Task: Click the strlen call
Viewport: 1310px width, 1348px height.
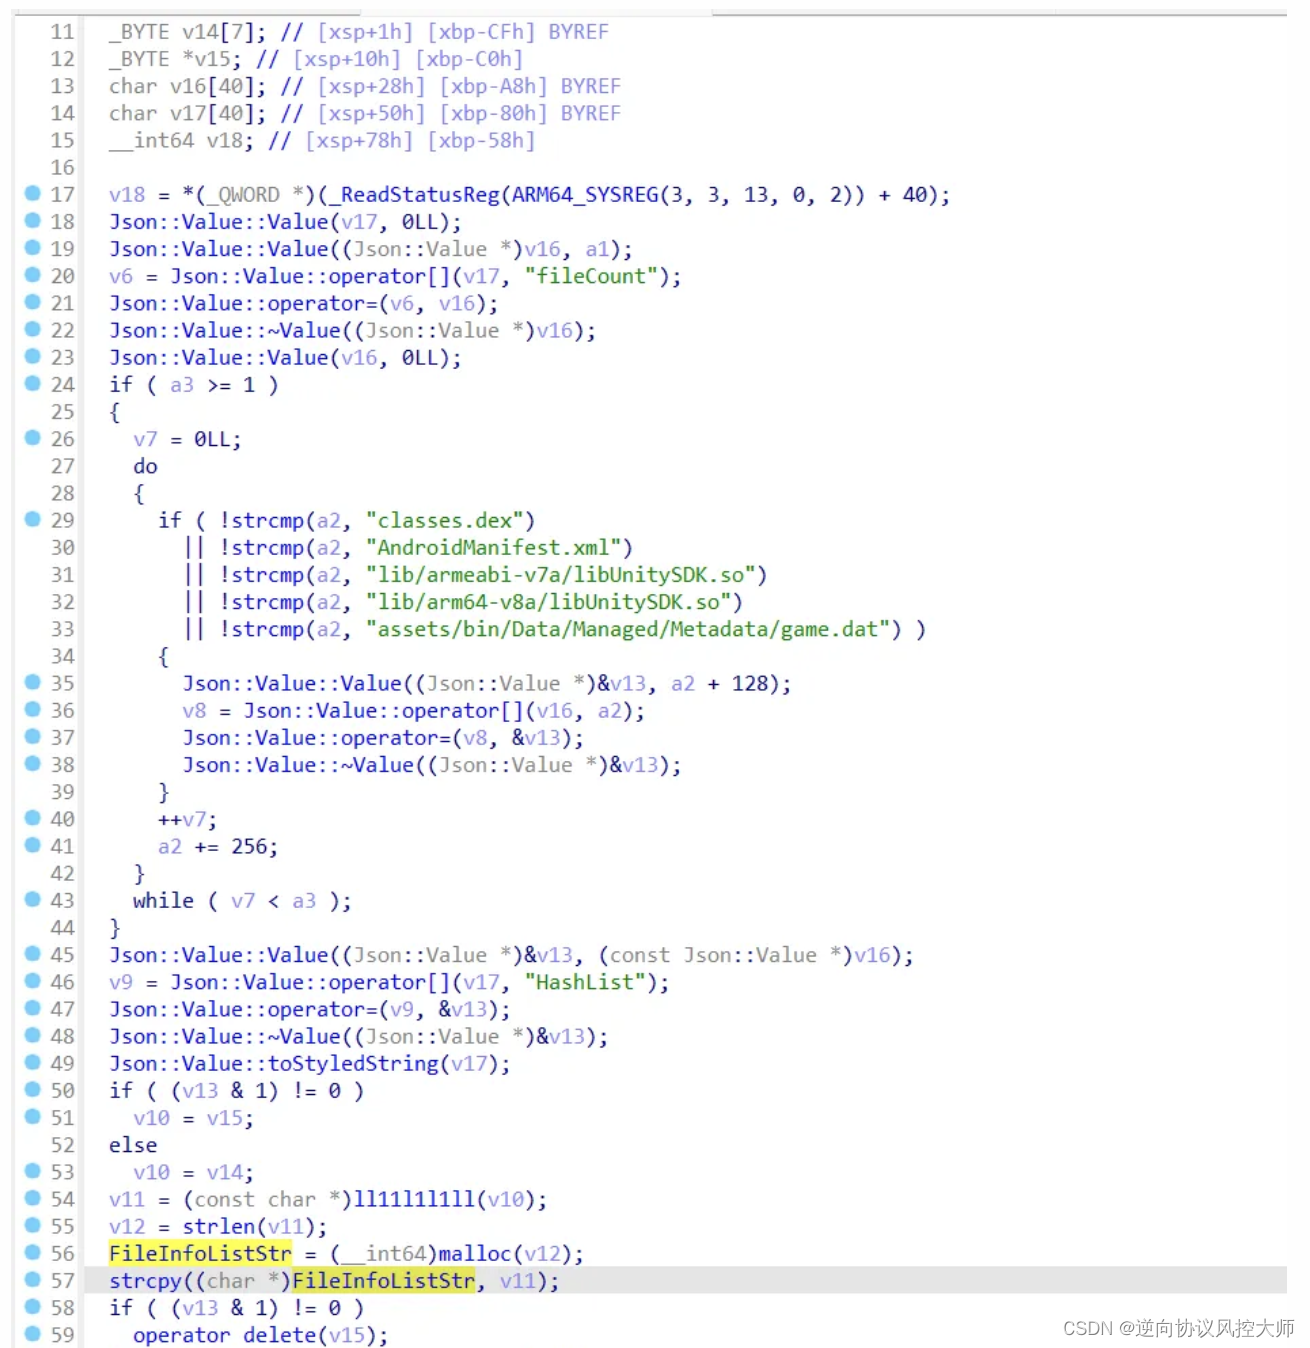Action: (219, 1226)
